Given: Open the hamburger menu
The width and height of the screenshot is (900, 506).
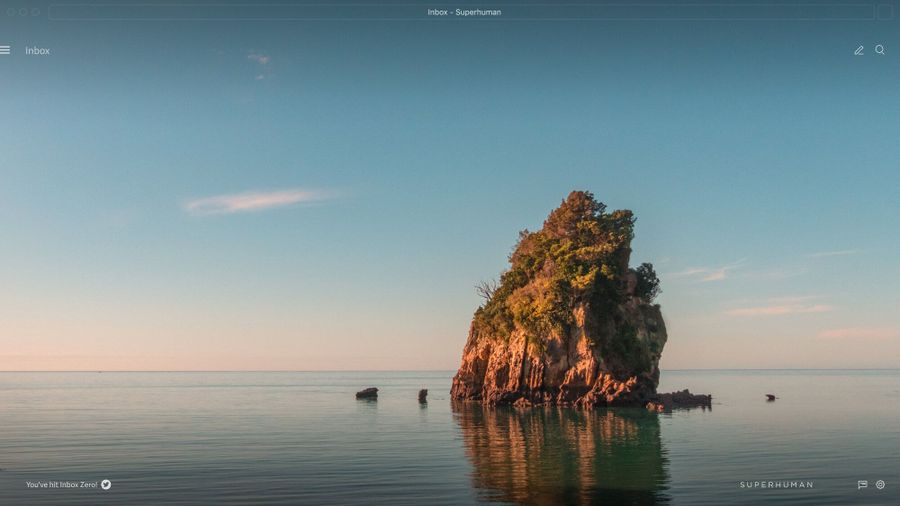Looking at the screenshot, I should tap(5, 50).
